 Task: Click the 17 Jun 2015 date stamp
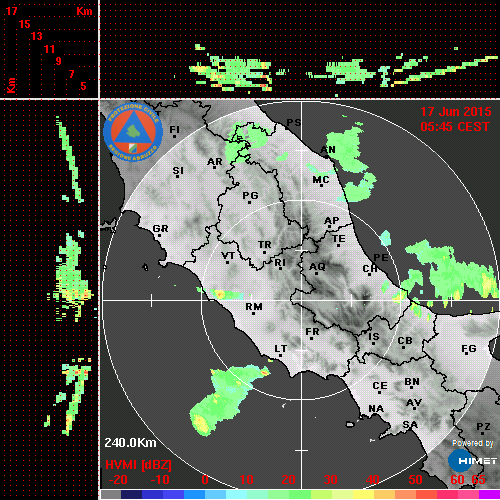(x=456, y=112)
